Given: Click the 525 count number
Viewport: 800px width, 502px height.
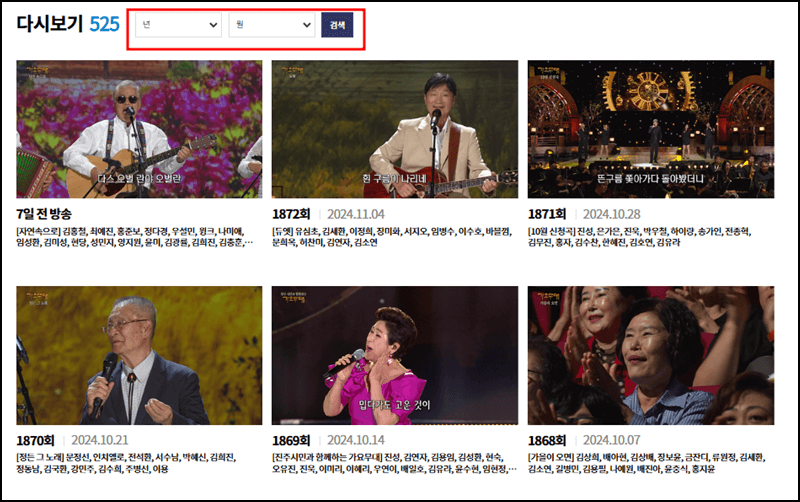Looking at the screenshot, I should pyautogui.click(x=105, y=24).
